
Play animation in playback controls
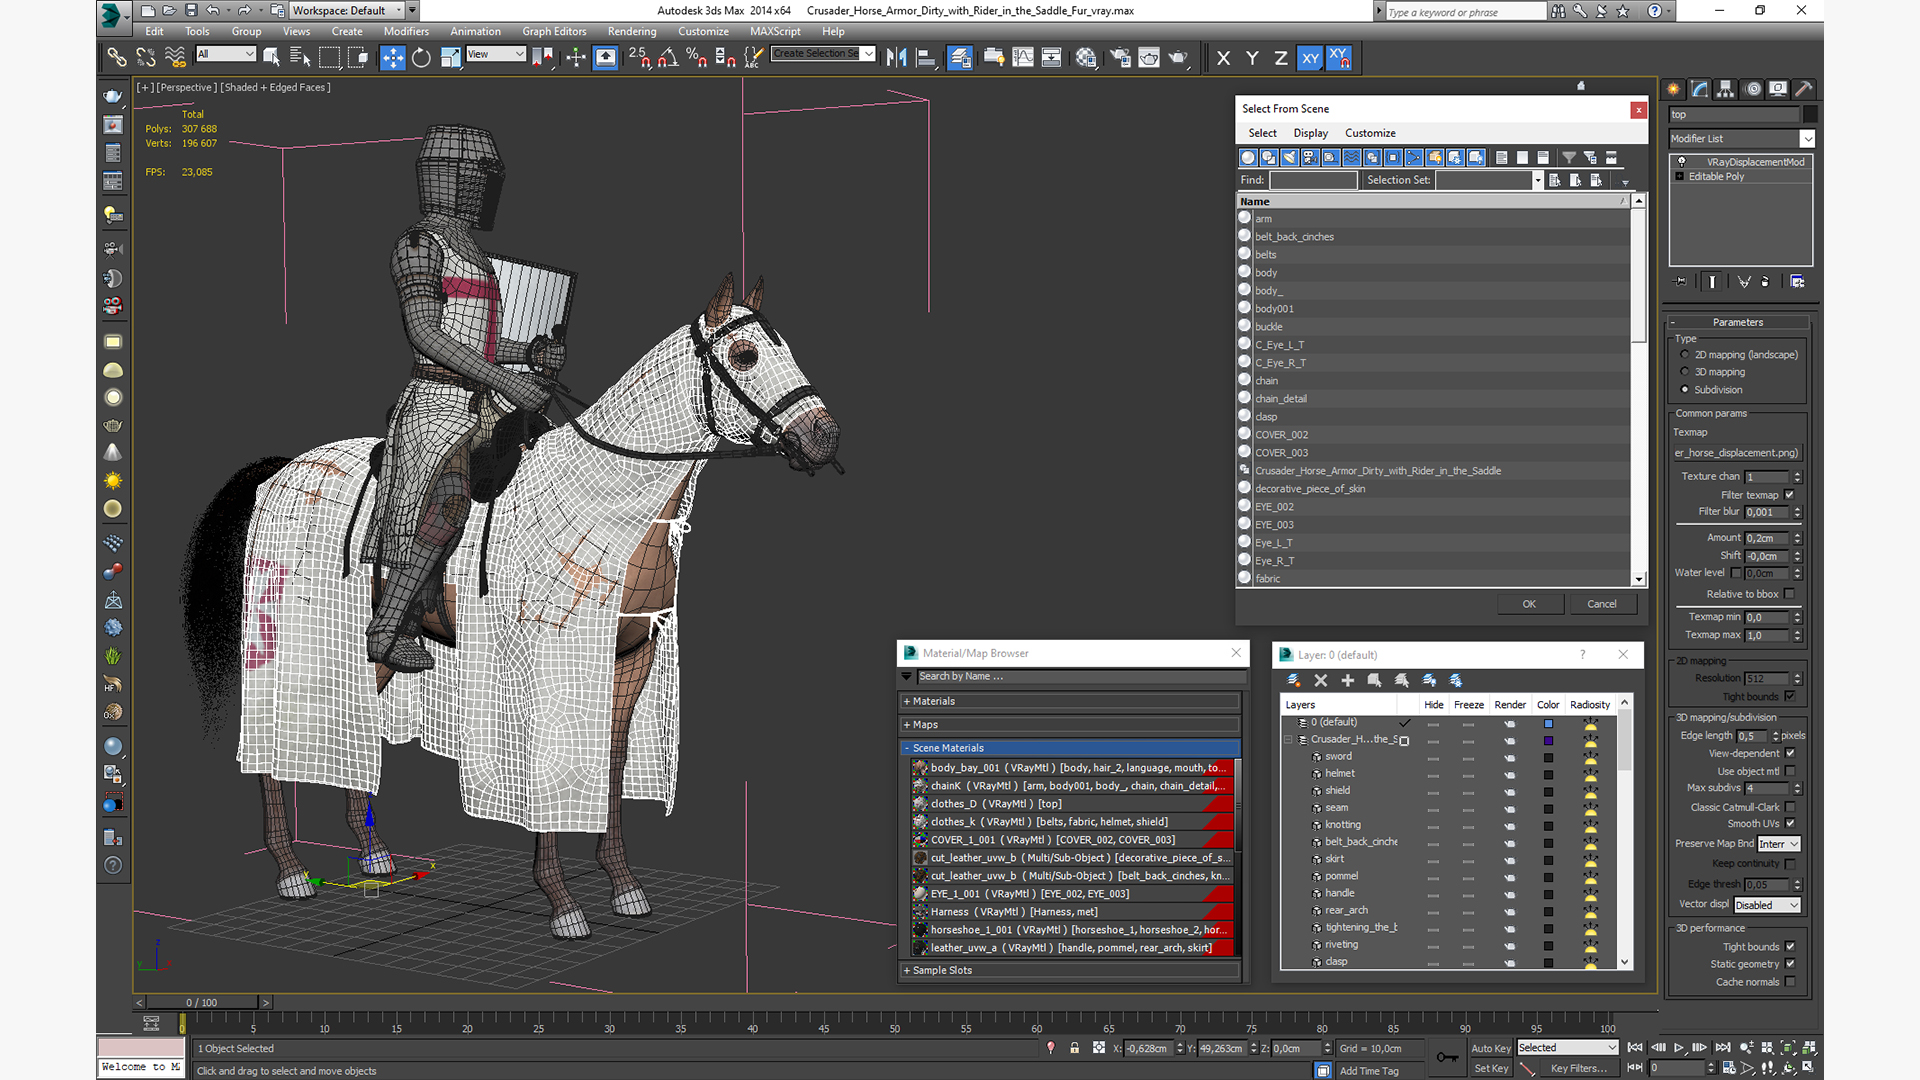pyautogui.click(x=1679, y=1048)
